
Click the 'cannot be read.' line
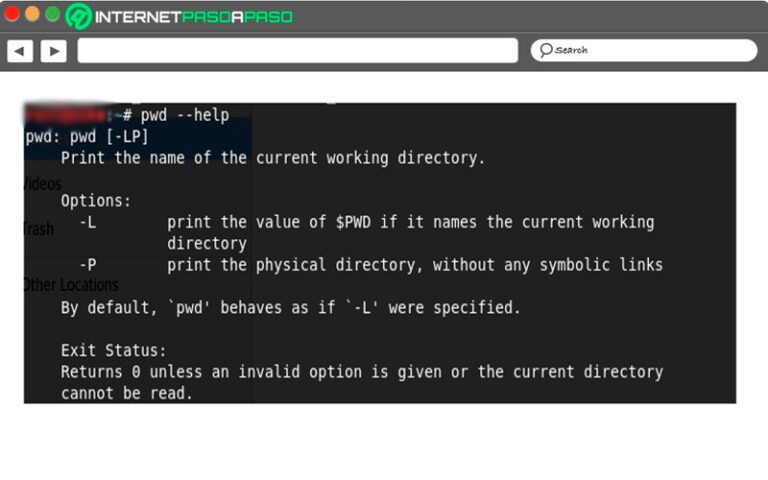point(126,393)
